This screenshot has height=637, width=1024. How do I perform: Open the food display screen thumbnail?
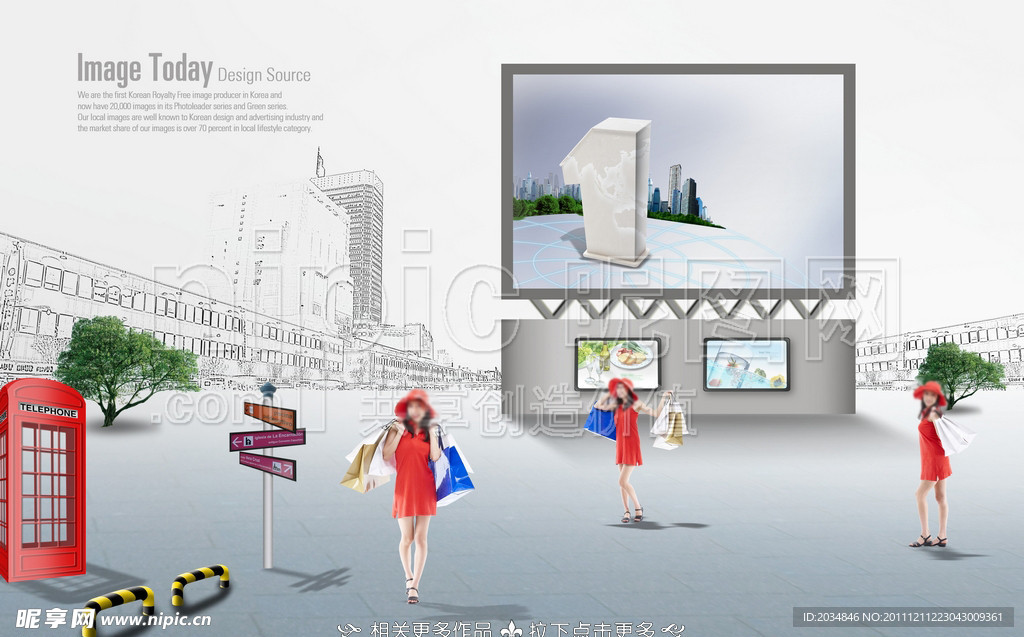click(617, 362)
